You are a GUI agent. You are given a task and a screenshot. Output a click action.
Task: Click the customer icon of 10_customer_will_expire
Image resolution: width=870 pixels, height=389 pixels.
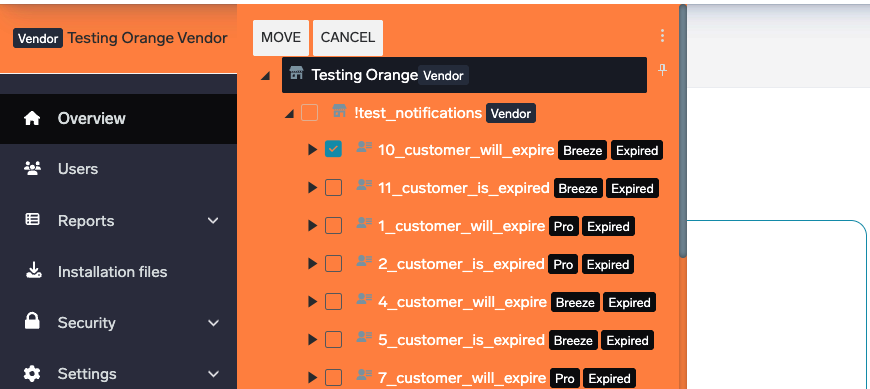(x=364, y=147)
